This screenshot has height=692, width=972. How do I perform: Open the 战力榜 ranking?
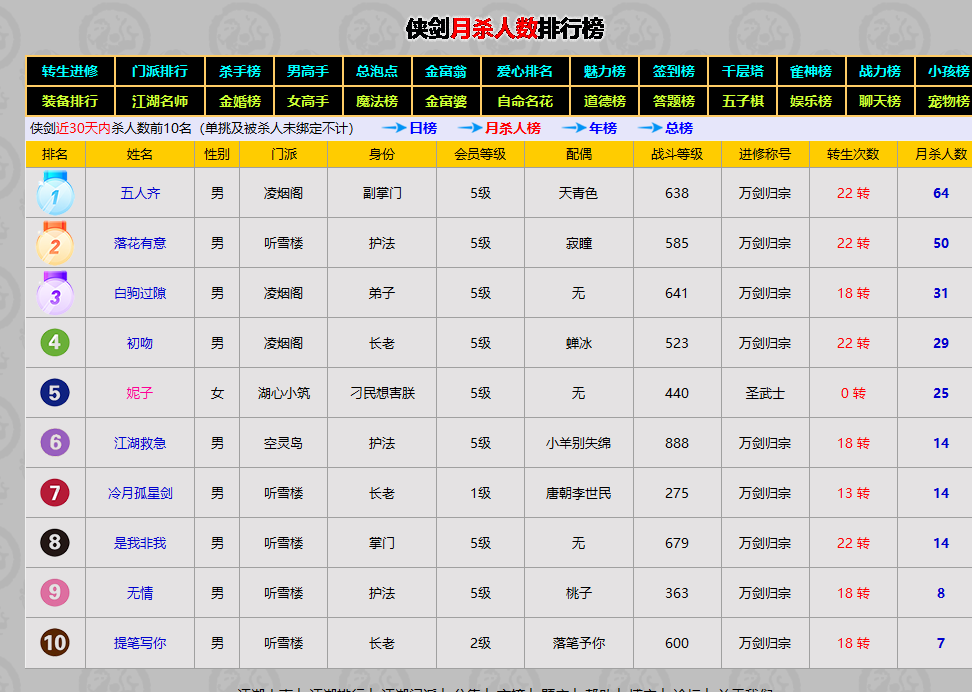pos(880,71)
